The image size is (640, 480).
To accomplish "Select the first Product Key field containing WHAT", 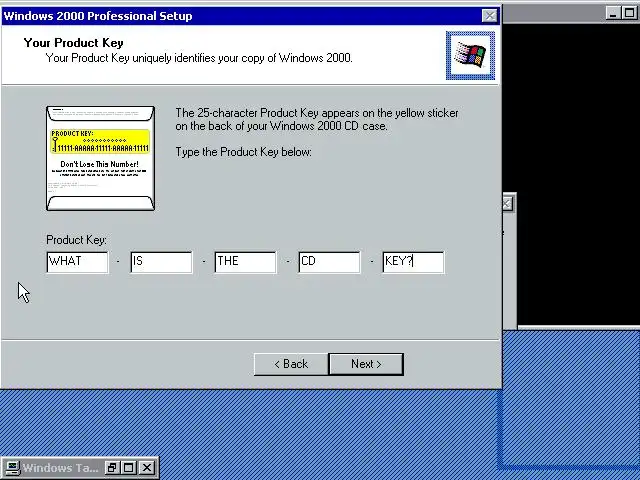I will point(78,262).
